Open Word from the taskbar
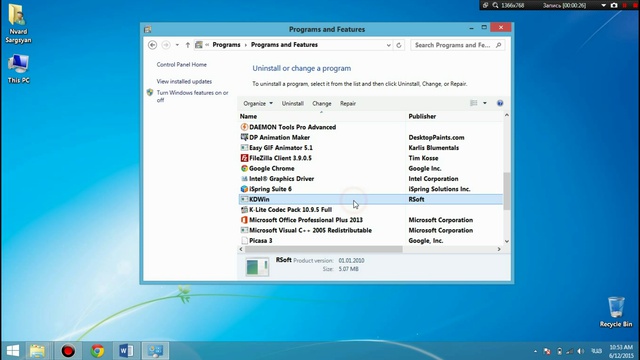Viewport: 640px width, 360px height. click(x=126, y=351)
